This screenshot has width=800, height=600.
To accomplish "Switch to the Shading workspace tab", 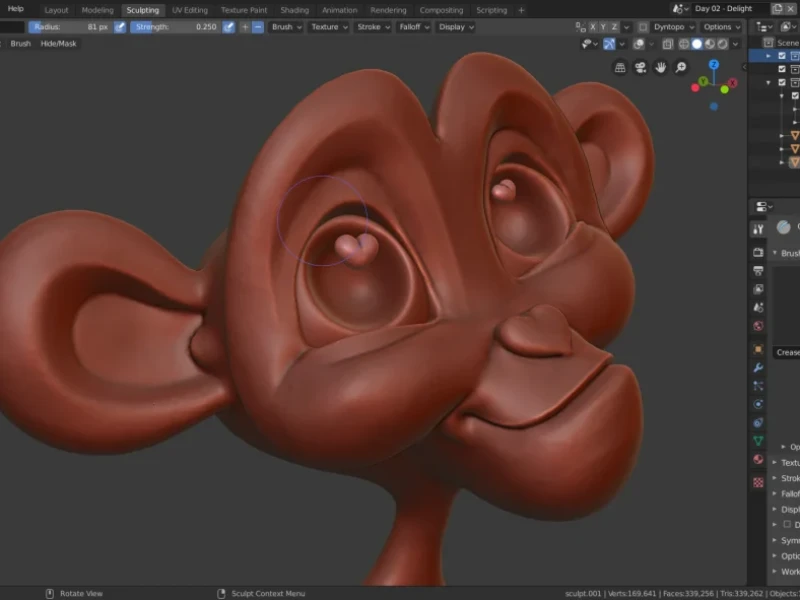I will pos(294,10).
